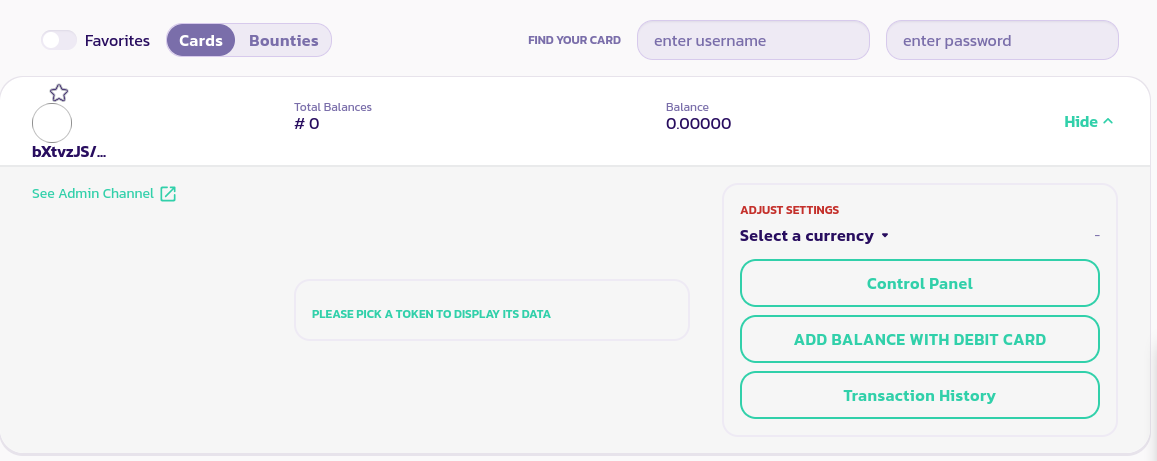This screenshot has width=1157, height=461.
Task: Click the 0.00000 Balance value
Action: tap(698, 124)
